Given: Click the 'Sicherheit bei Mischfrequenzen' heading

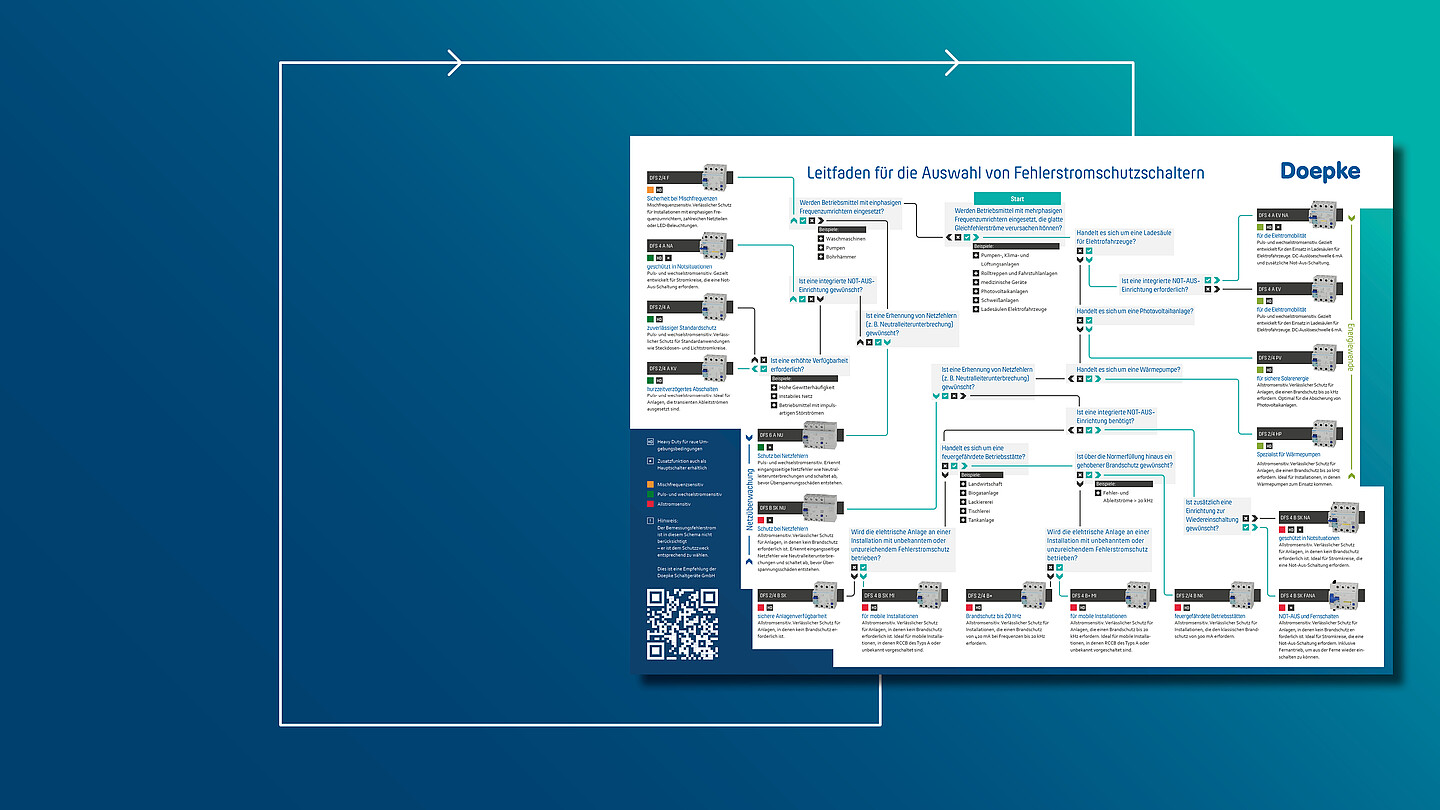Looking at the screenshot, I should (x=680, y=198).
